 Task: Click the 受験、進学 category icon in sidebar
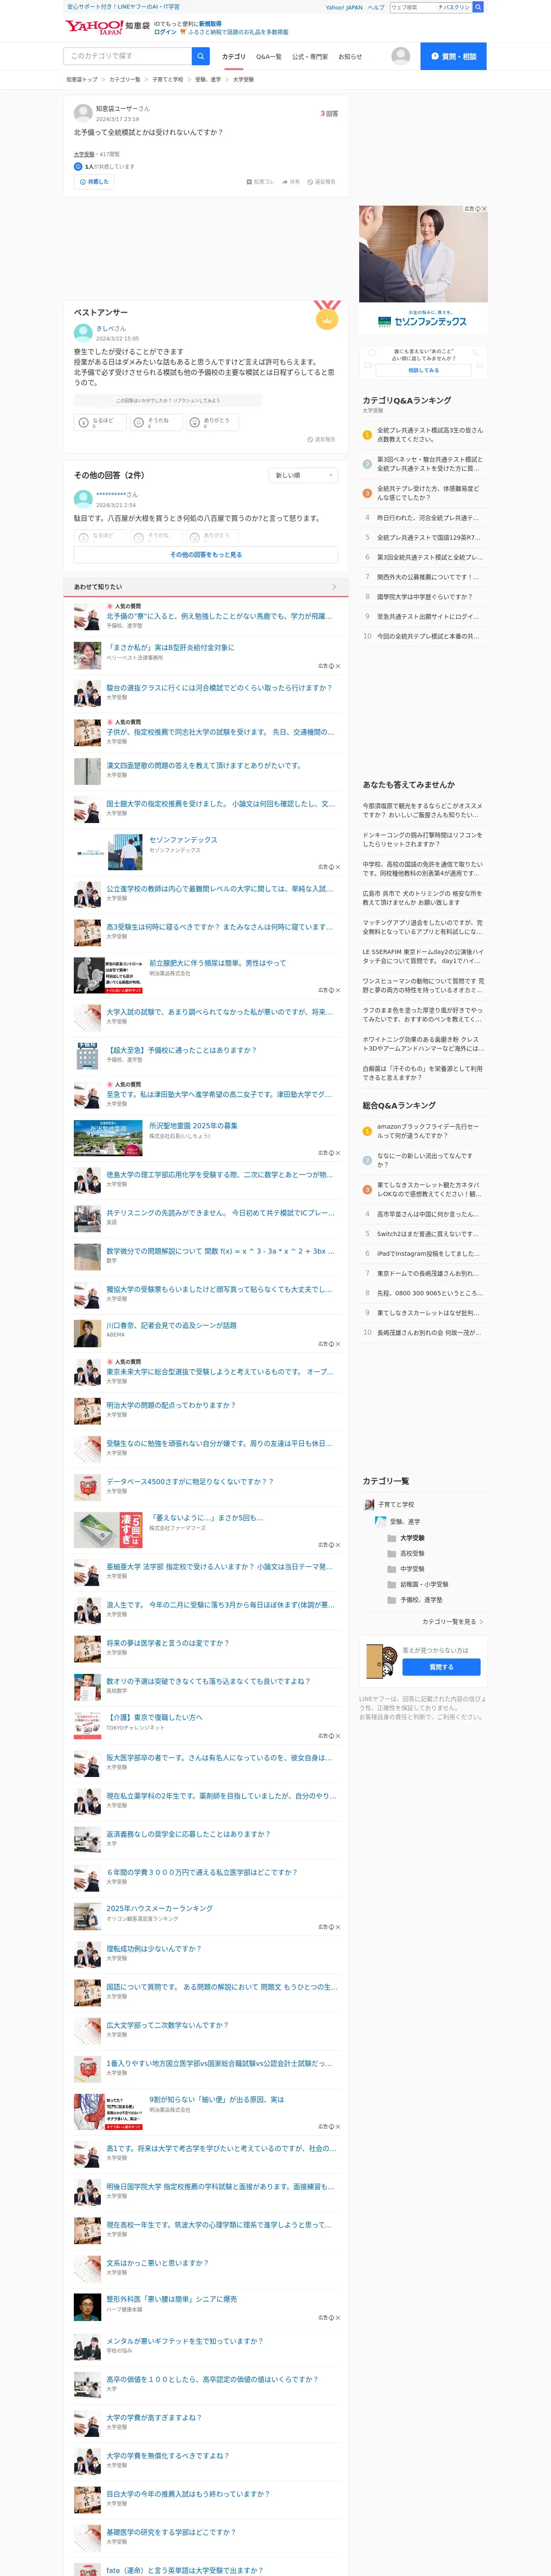(x=380, y=1521)
